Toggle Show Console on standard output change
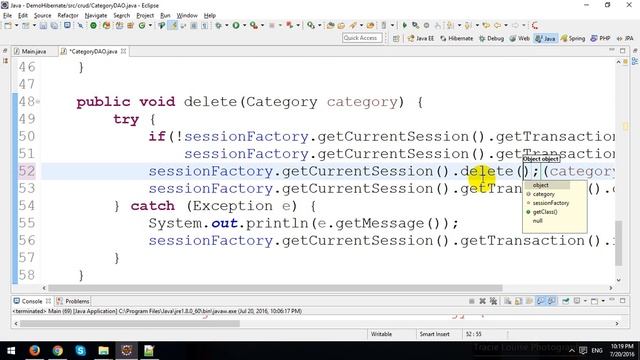640x360 pixels. (x=541, y=301)
